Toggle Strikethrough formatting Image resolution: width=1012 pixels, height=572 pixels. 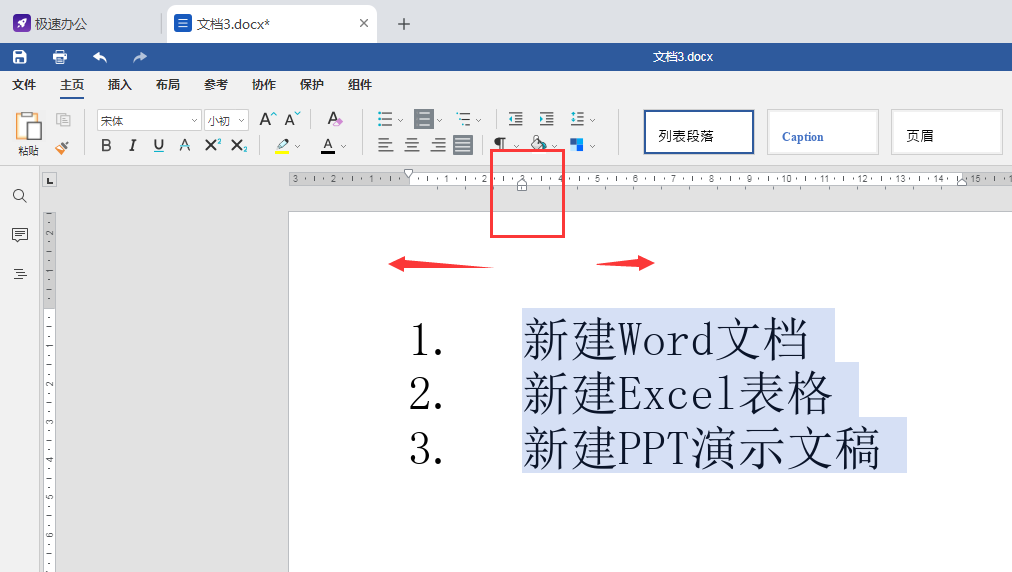pos(185,146)
